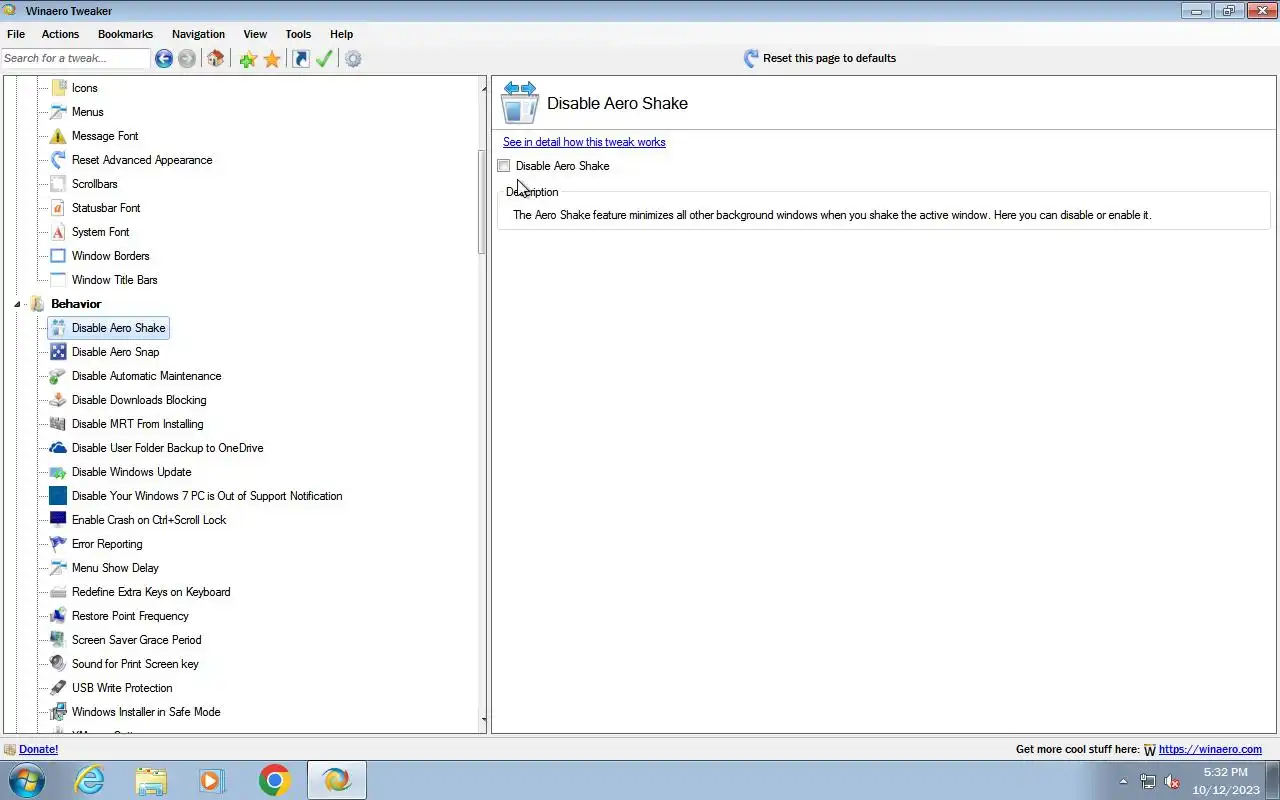This screenshot has height=800, width=1280.
Task: Select Window Title Bars in the tree
Action: (114, 280)
